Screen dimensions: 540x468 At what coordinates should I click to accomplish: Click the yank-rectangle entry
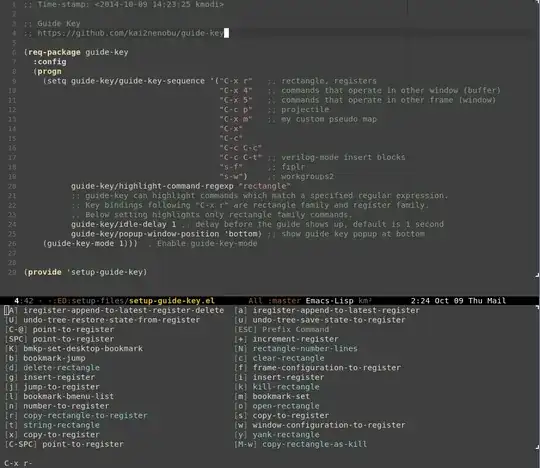(277, 435)
